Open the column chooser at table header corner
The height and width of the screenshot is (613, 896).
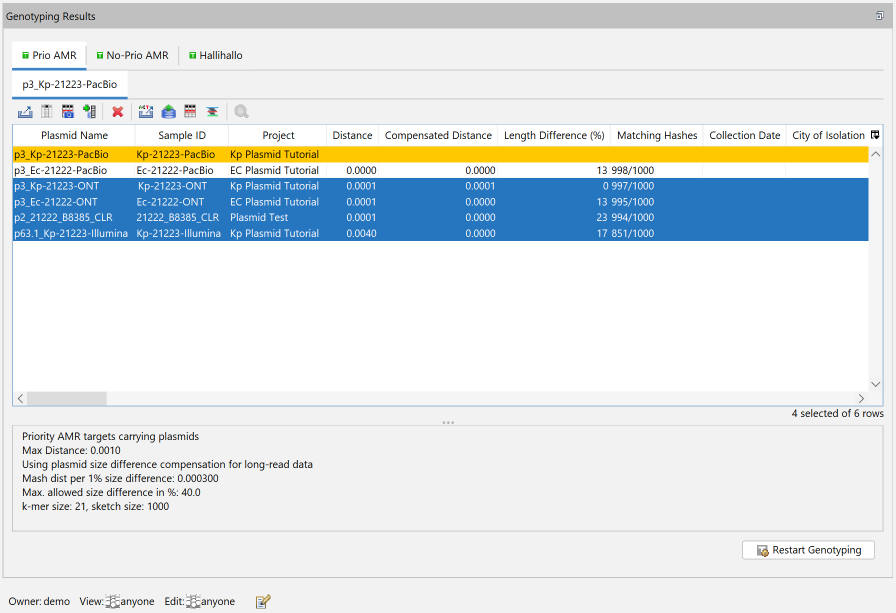point(875,135)
